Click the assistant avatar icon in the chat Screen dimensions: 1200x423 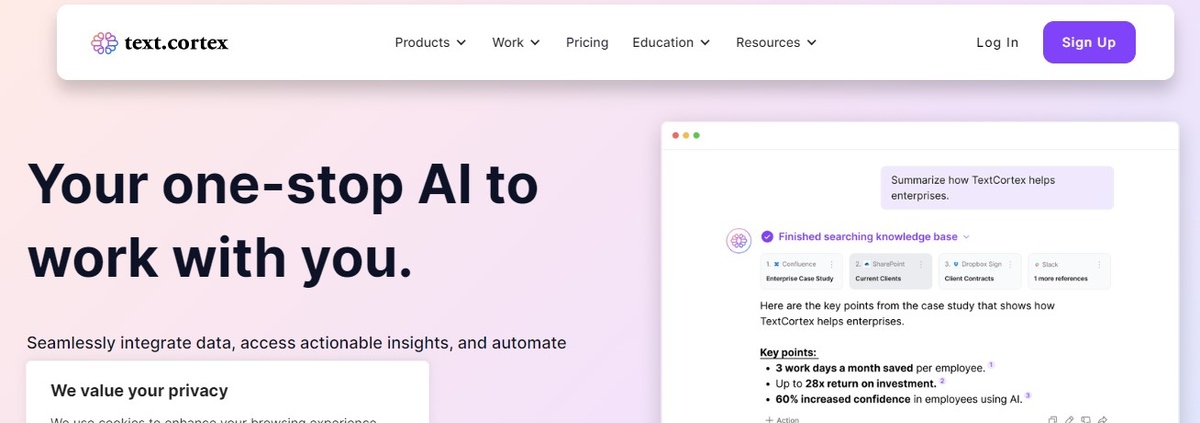tap(738, 239)
